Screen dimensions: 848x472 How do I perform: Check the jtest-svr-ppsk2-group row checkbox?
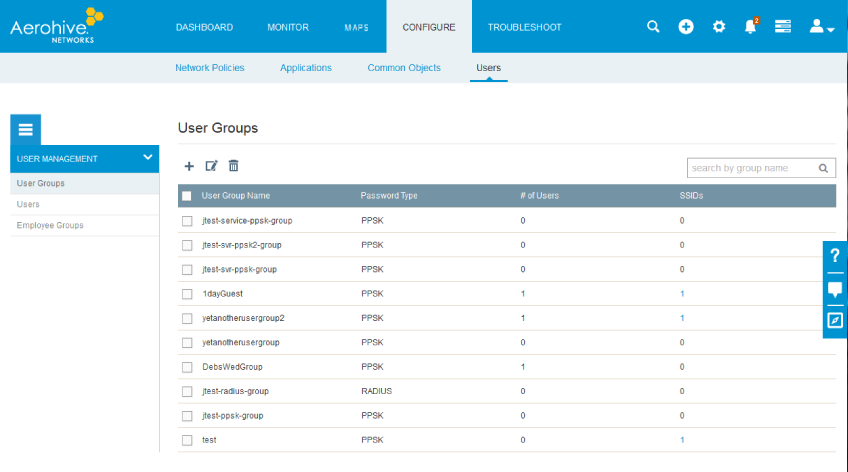[187, 245]
